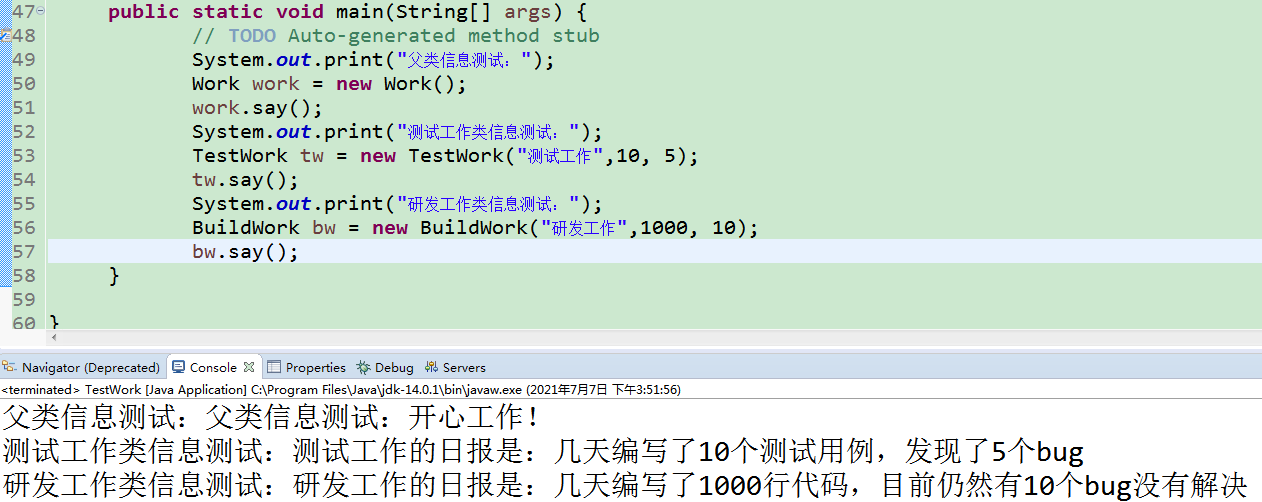Click line number 57 in the gutter
The height and width of the screenshot is (502, 1262).
pos(23,252)
